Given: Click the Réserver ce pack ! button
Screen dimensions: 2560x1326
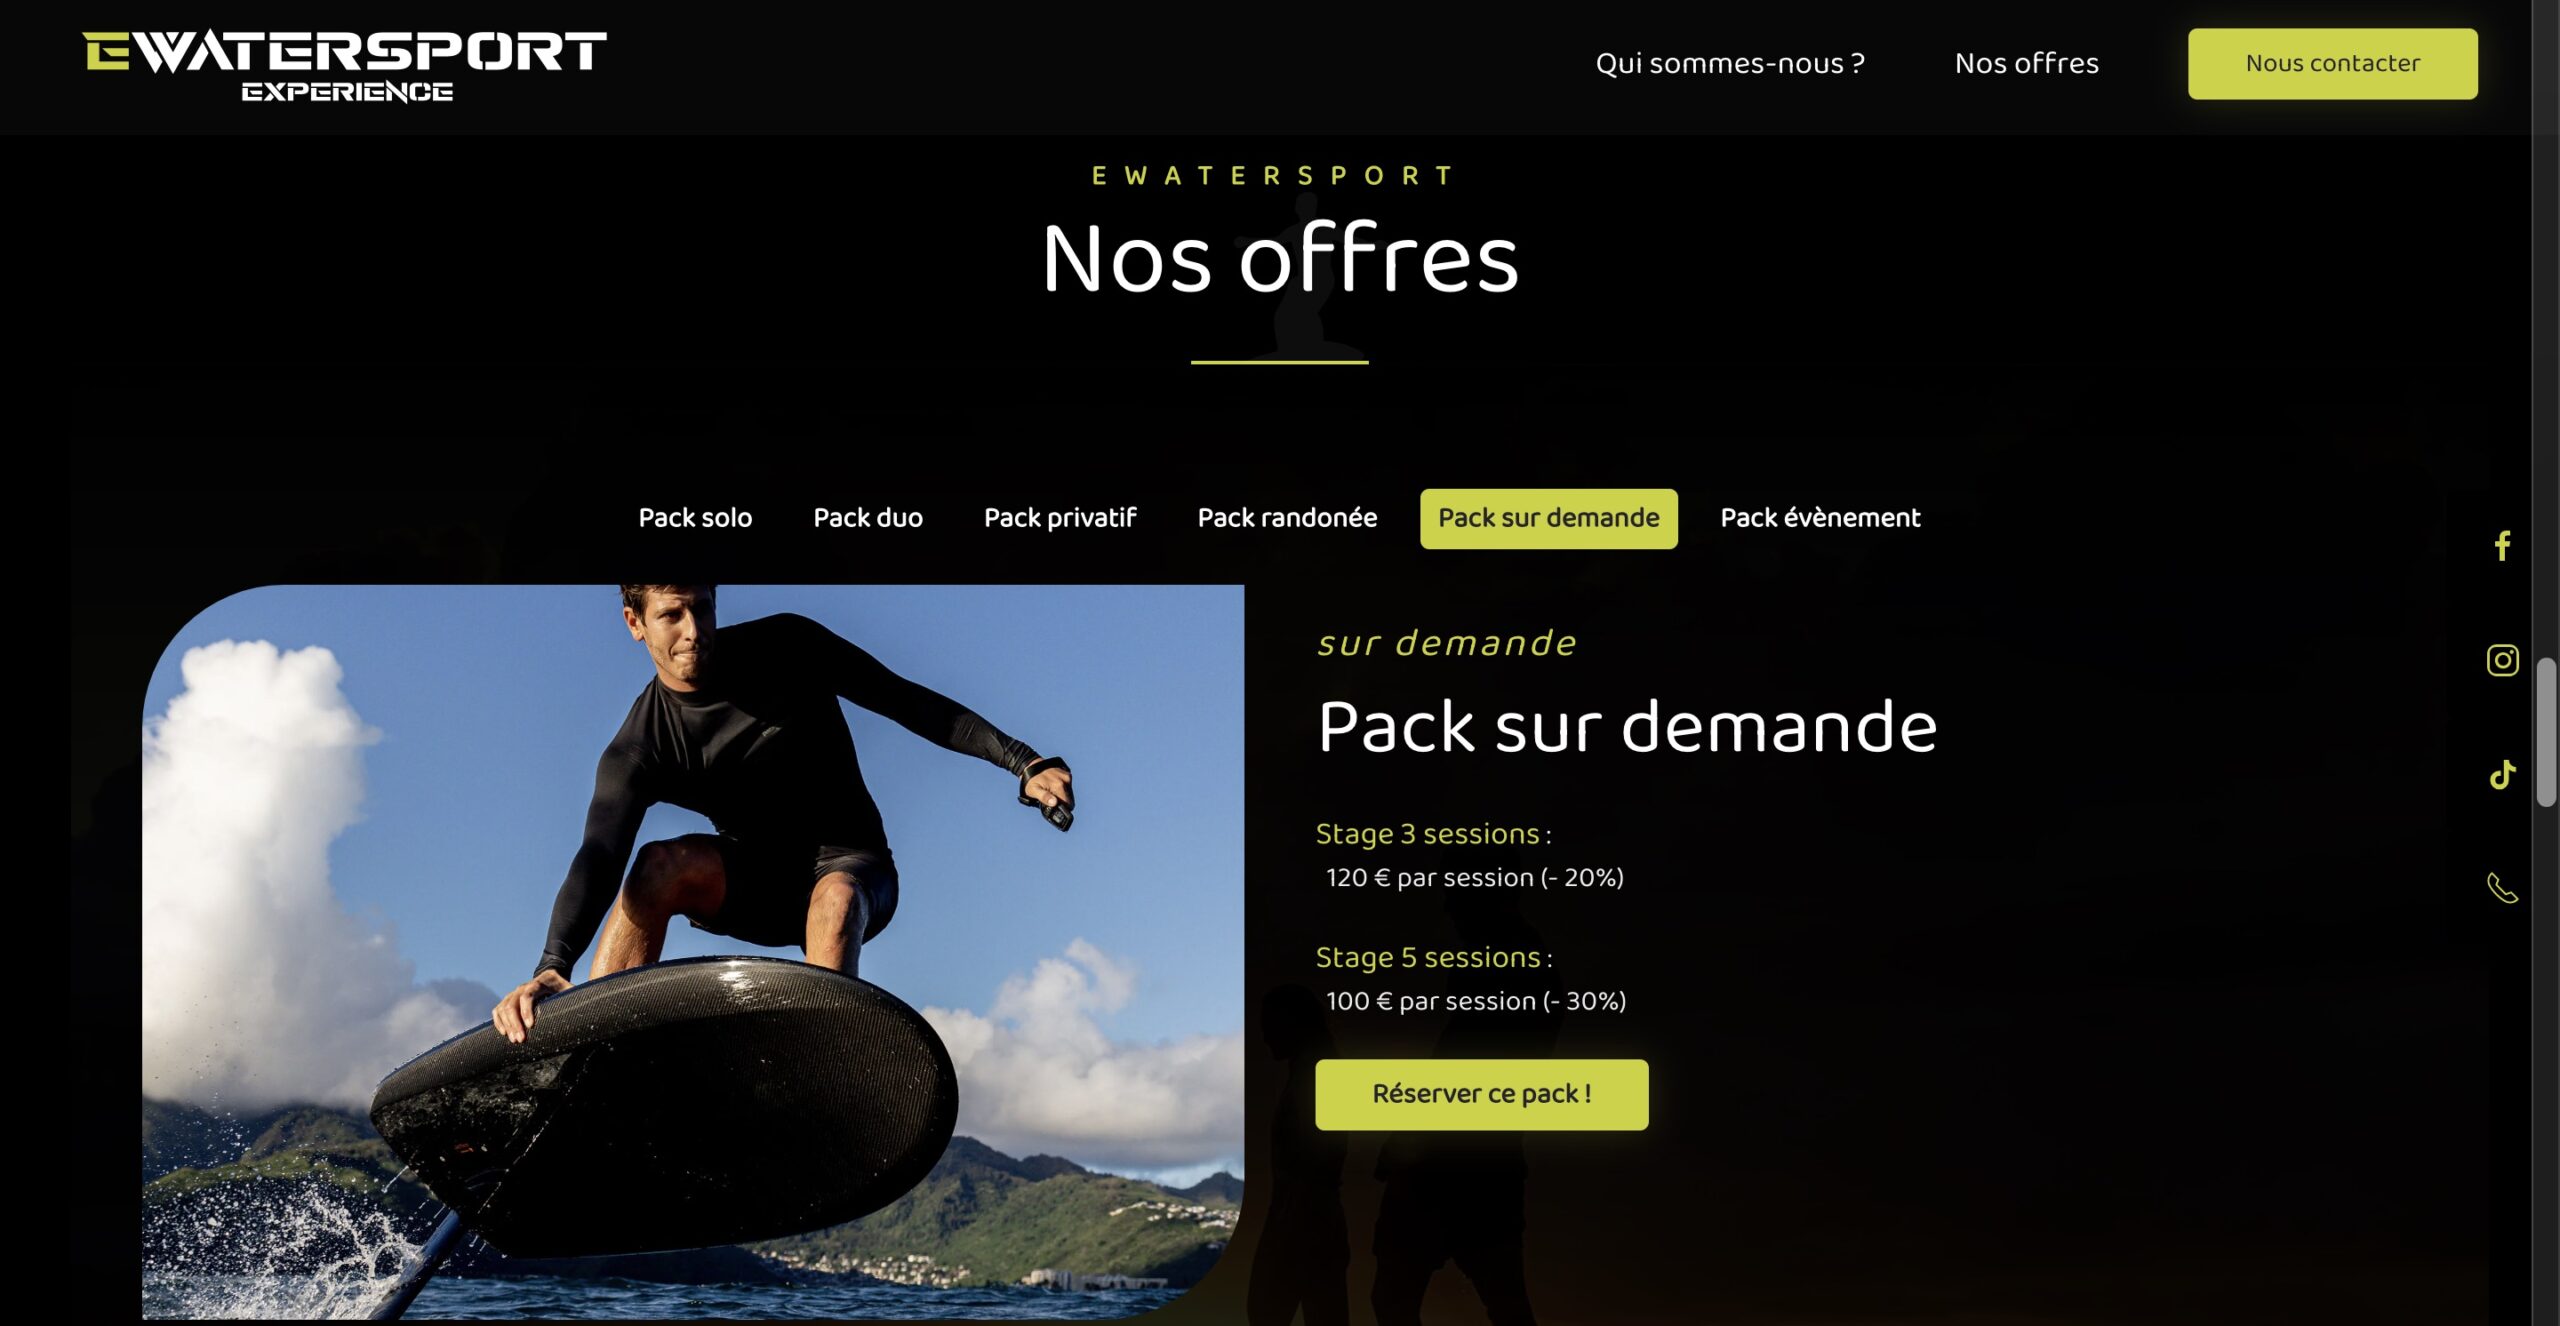Looking at the screenshot, I should [x=1481, y=1094].
